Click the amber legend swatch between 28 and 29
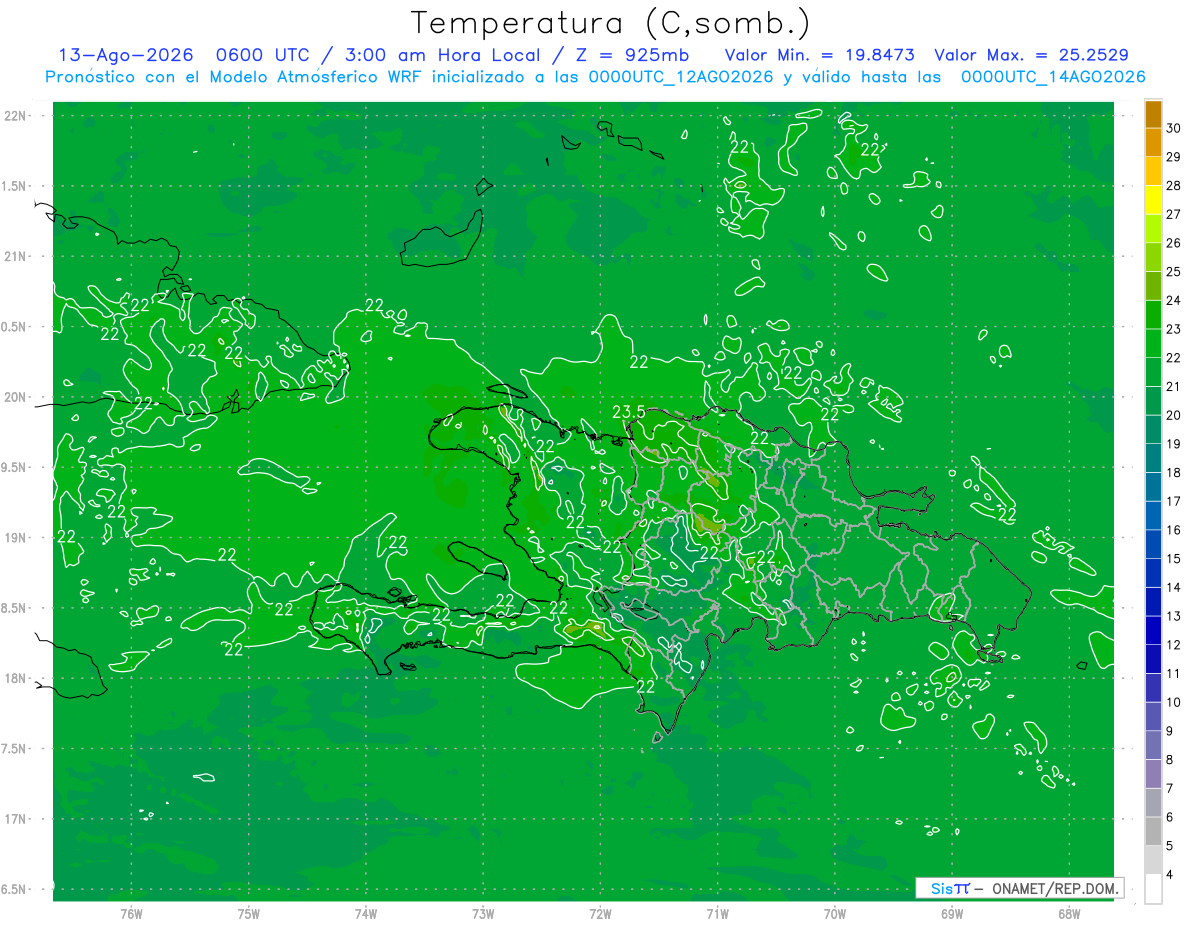Screen dimensions: 1200x927 [1153, 172]
